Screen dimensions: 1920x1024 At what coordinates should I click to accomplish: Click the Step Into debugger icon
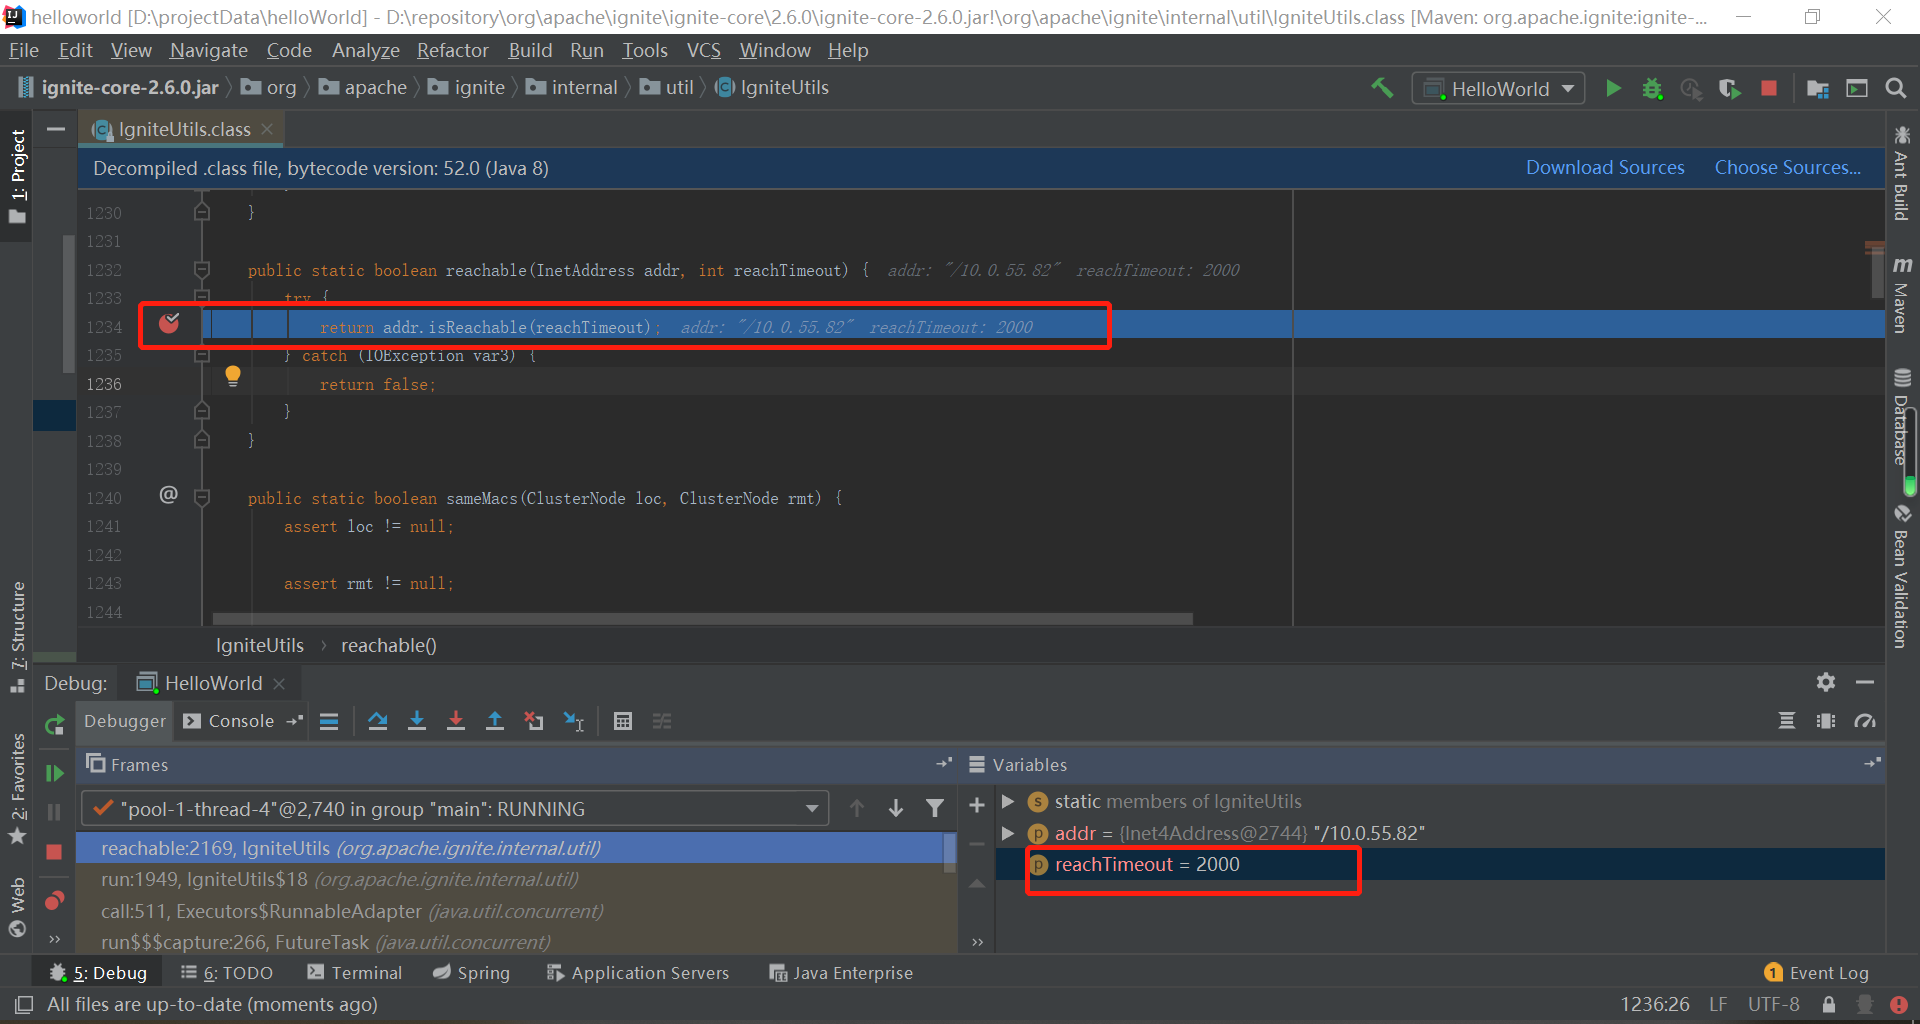click(x=417, y=721)
